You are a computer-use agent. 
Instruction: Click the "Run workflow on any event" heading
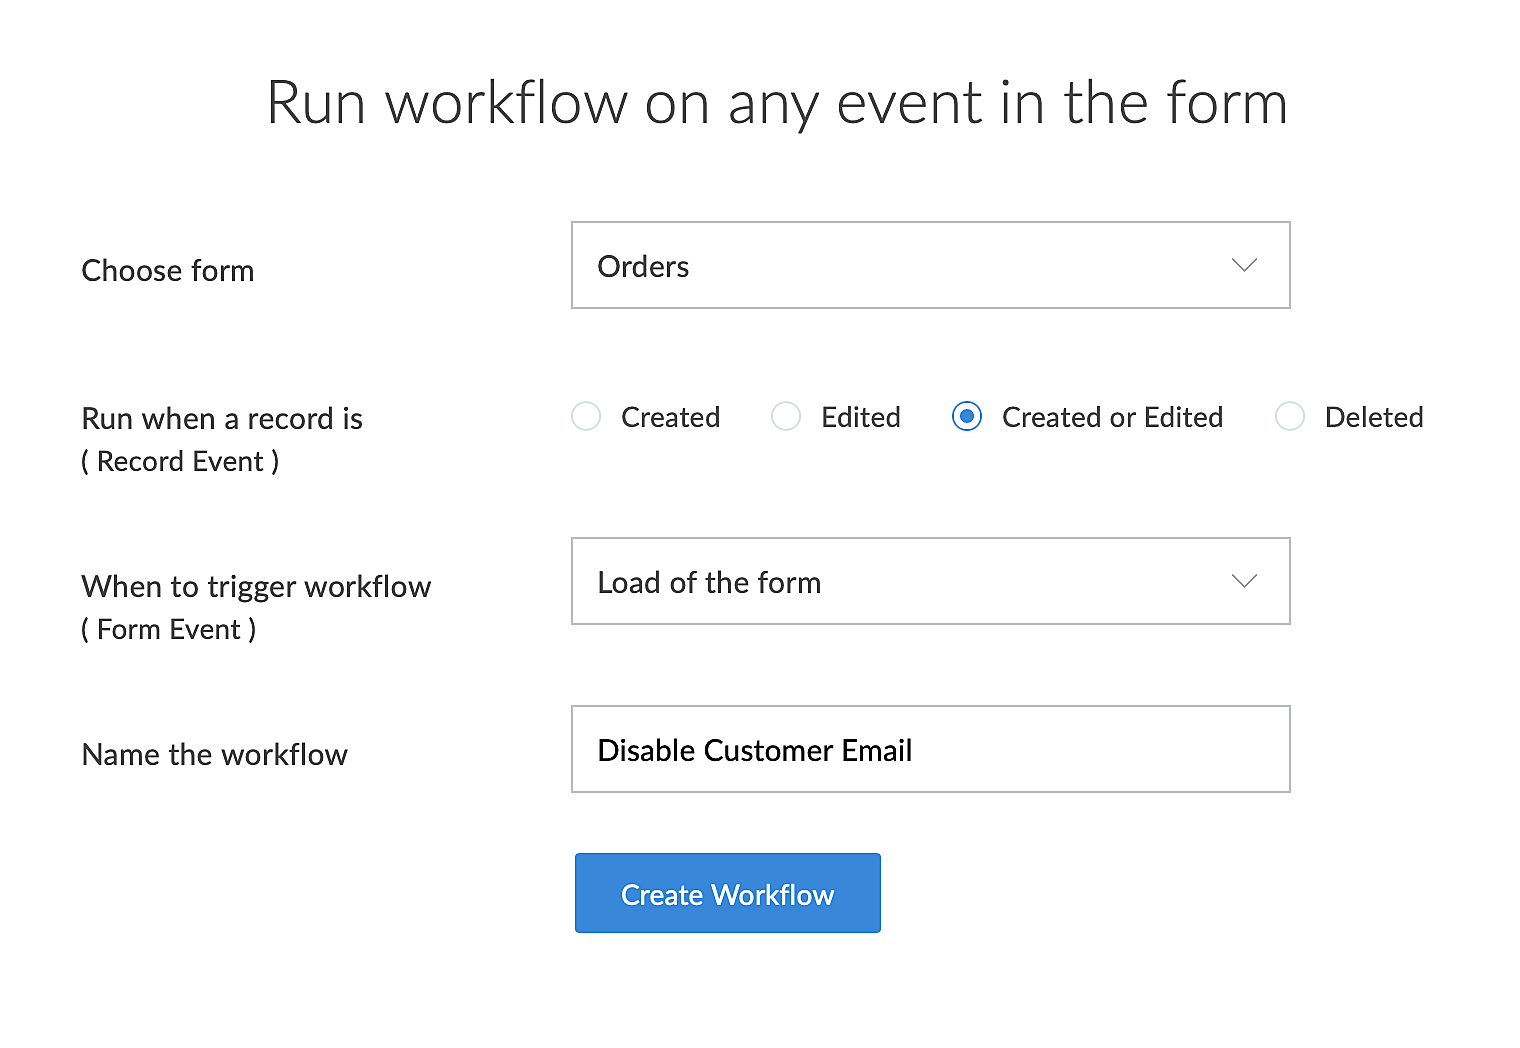click(x=777, y=103)
